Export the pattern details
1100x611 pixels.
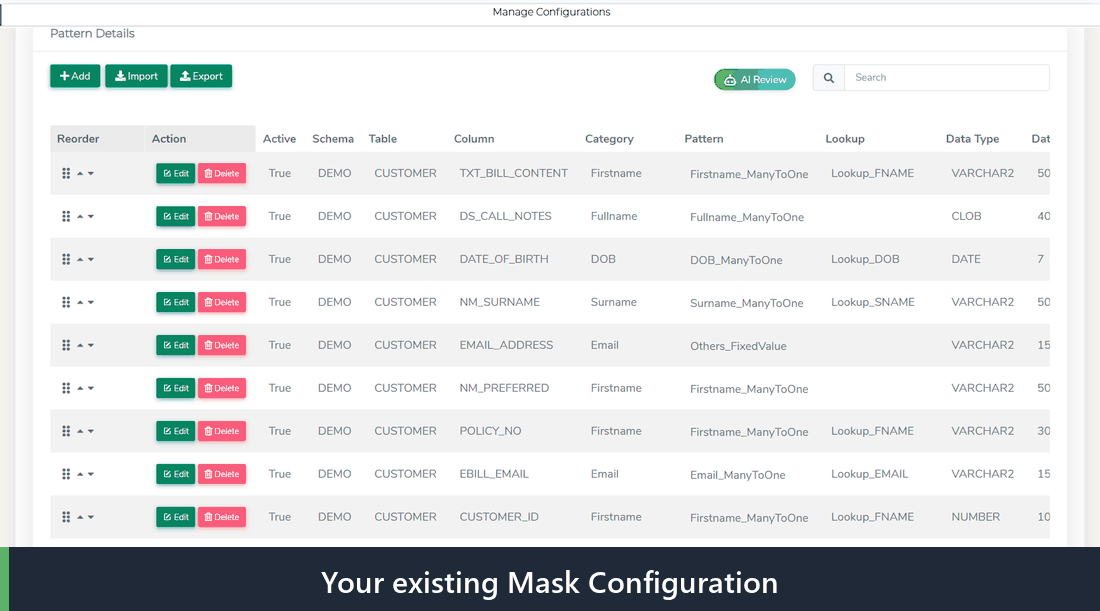201,76
